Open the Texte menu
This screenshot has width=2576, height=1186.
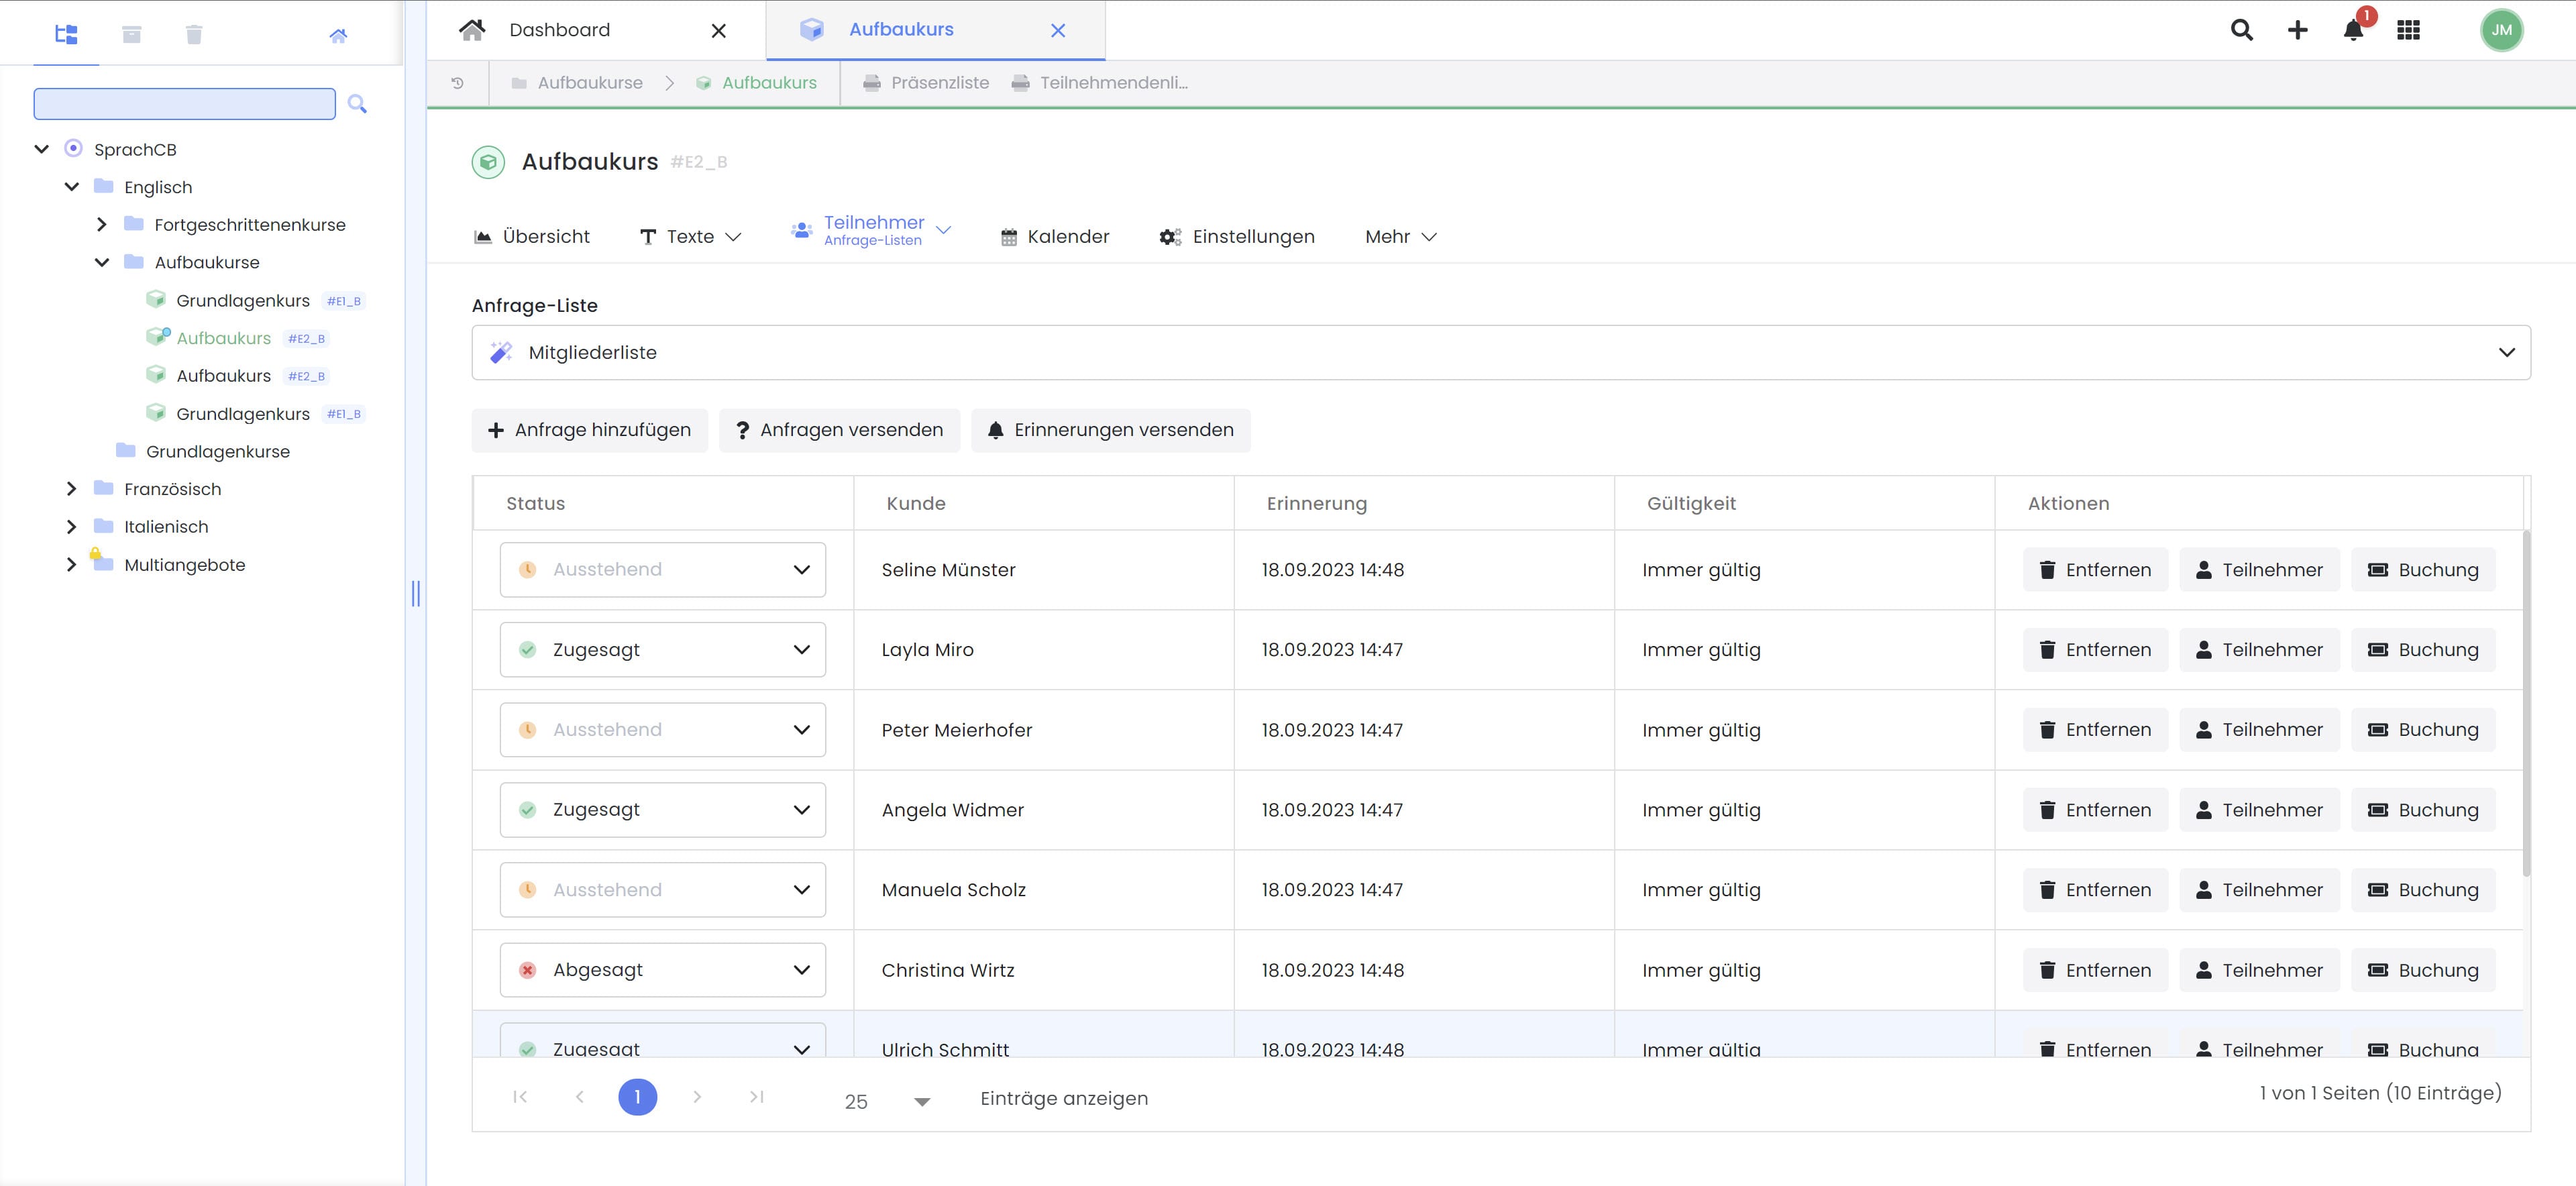pyautogui.click(x=690, y=237)
